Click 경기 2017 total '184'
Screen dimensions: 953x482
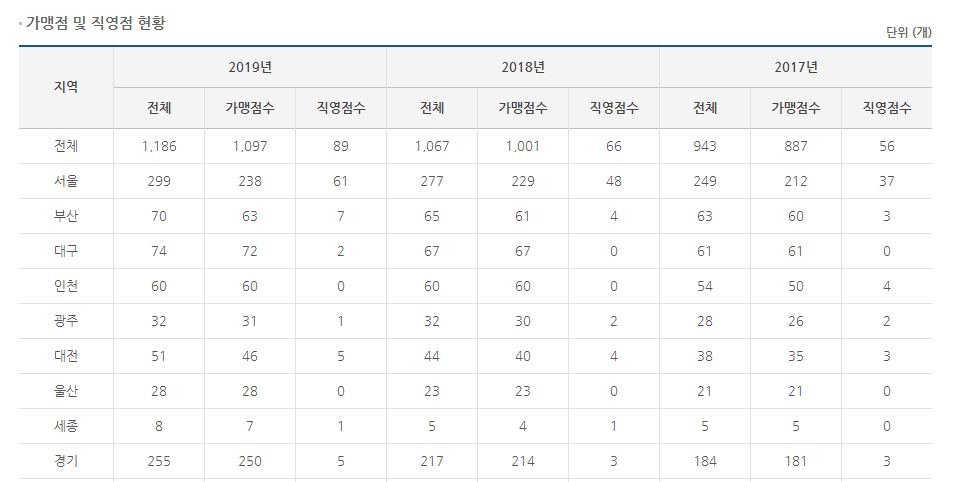(x=705, y=461)
